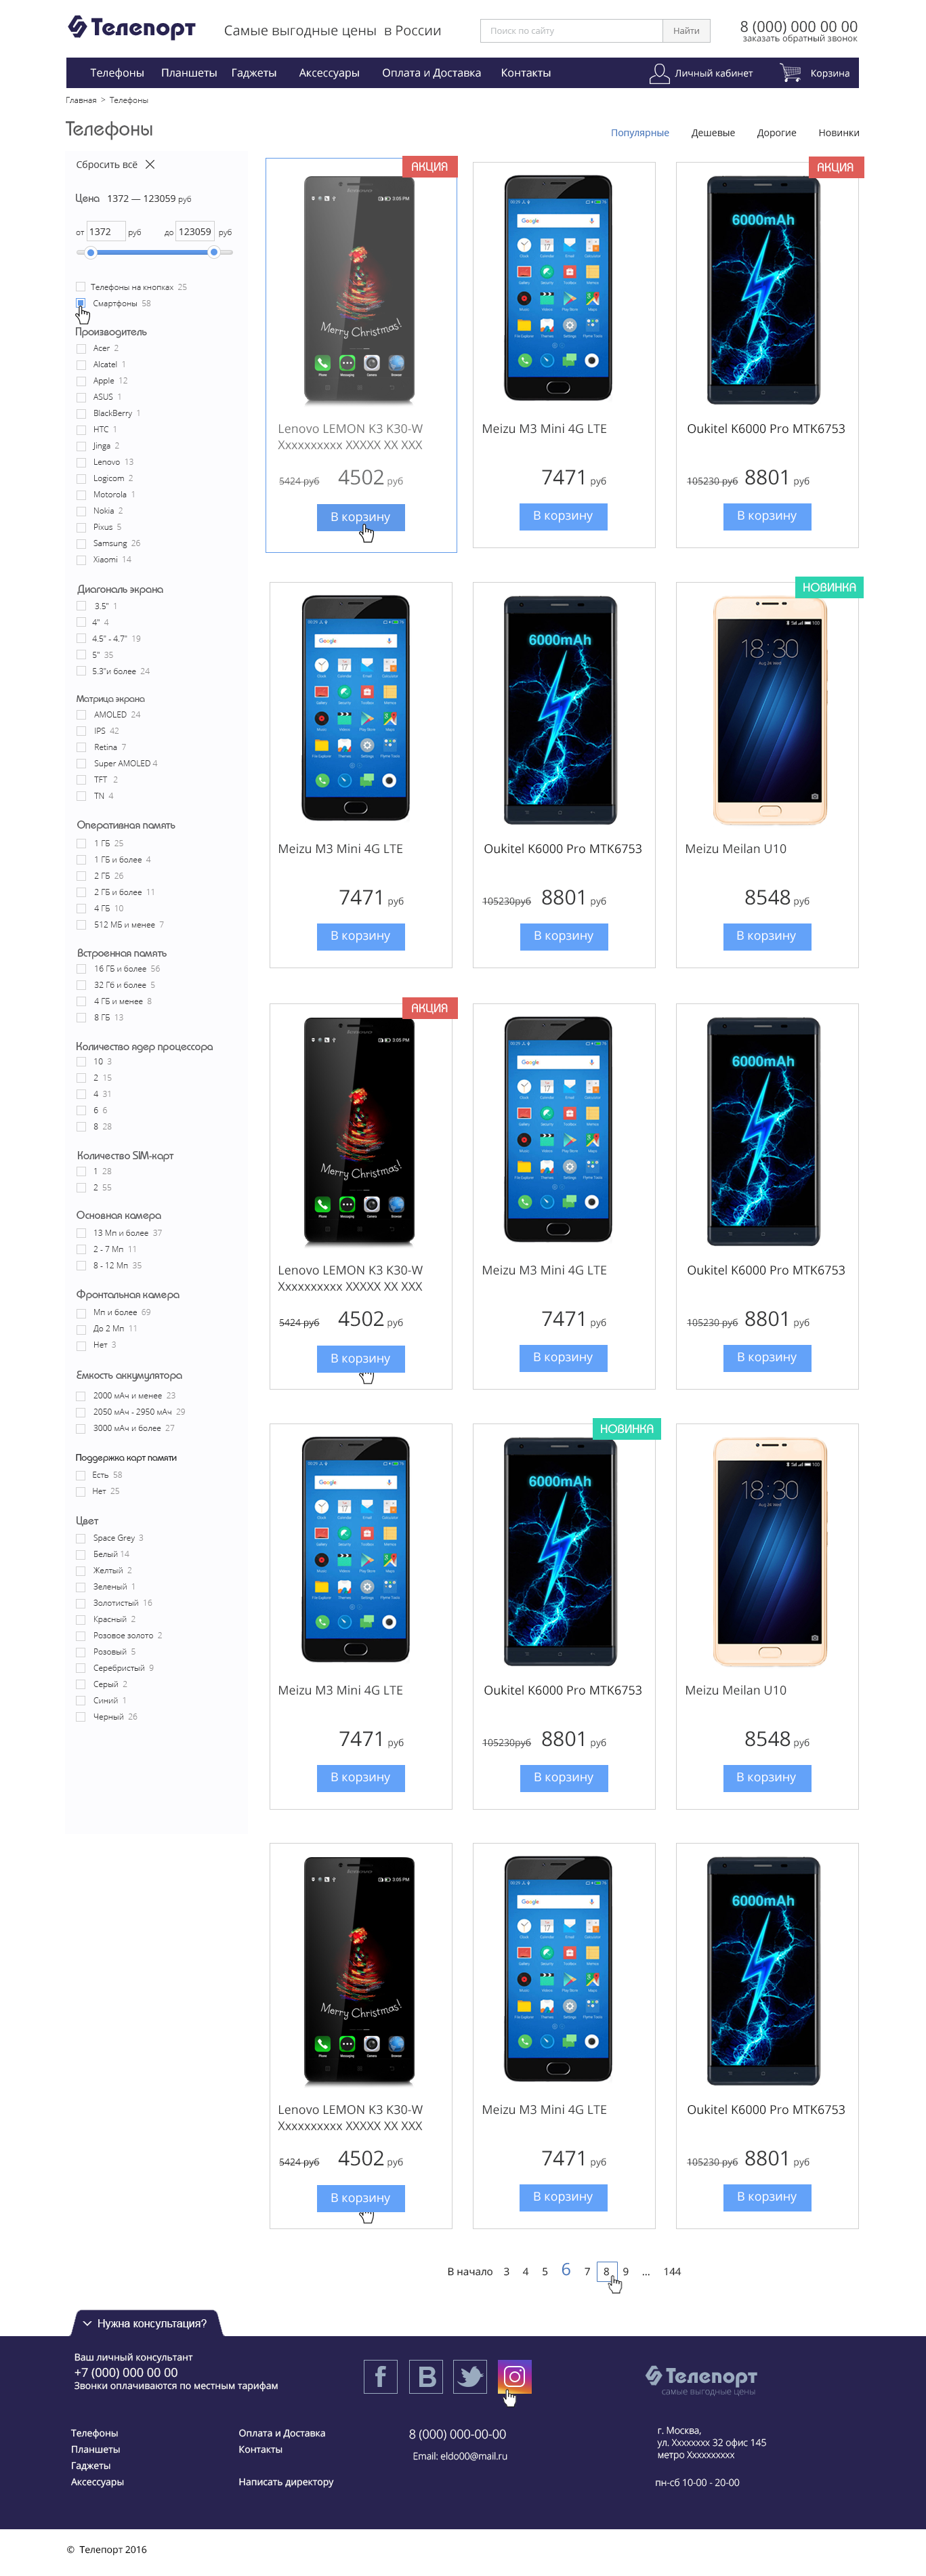Click the Телепорт logo in header
The image size is (926, 2576).
(x=132, y=27)
